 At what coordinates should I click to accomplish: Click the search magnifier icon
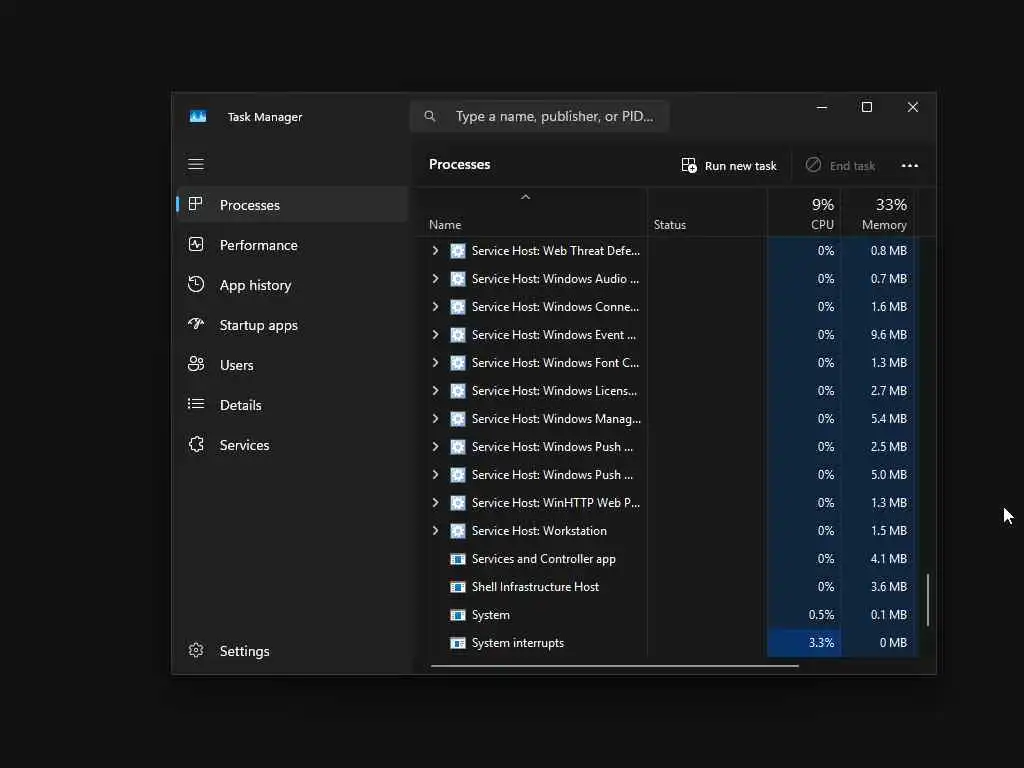[430, 116]
